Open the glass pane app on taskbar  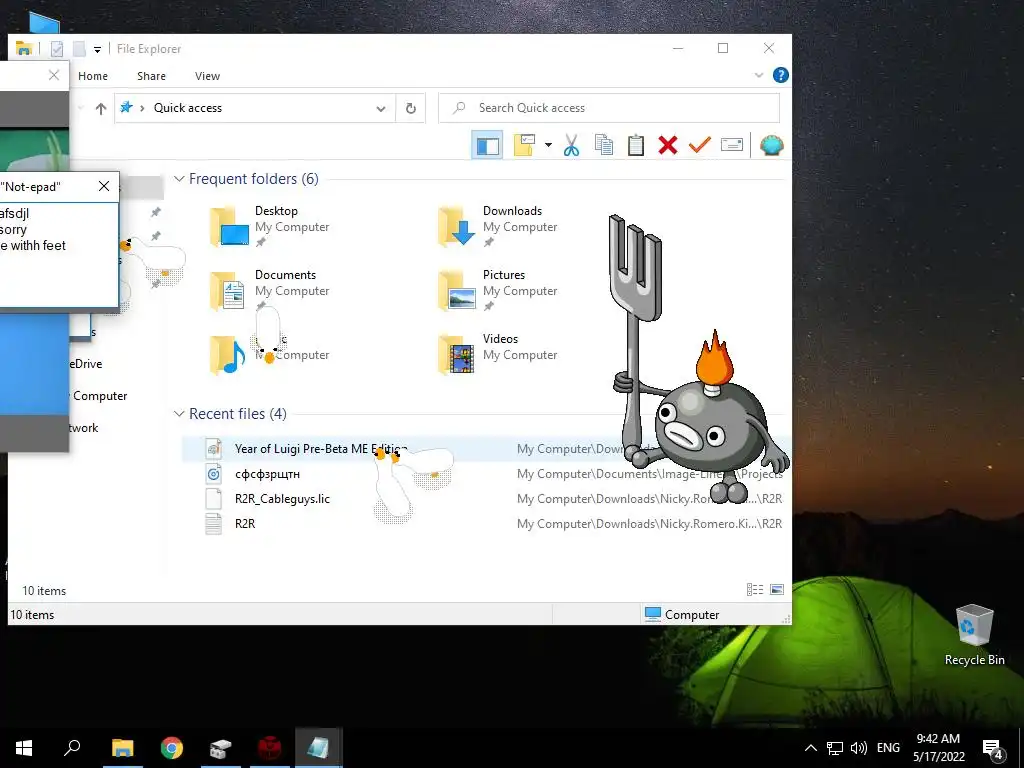click(x=319, y=748)
